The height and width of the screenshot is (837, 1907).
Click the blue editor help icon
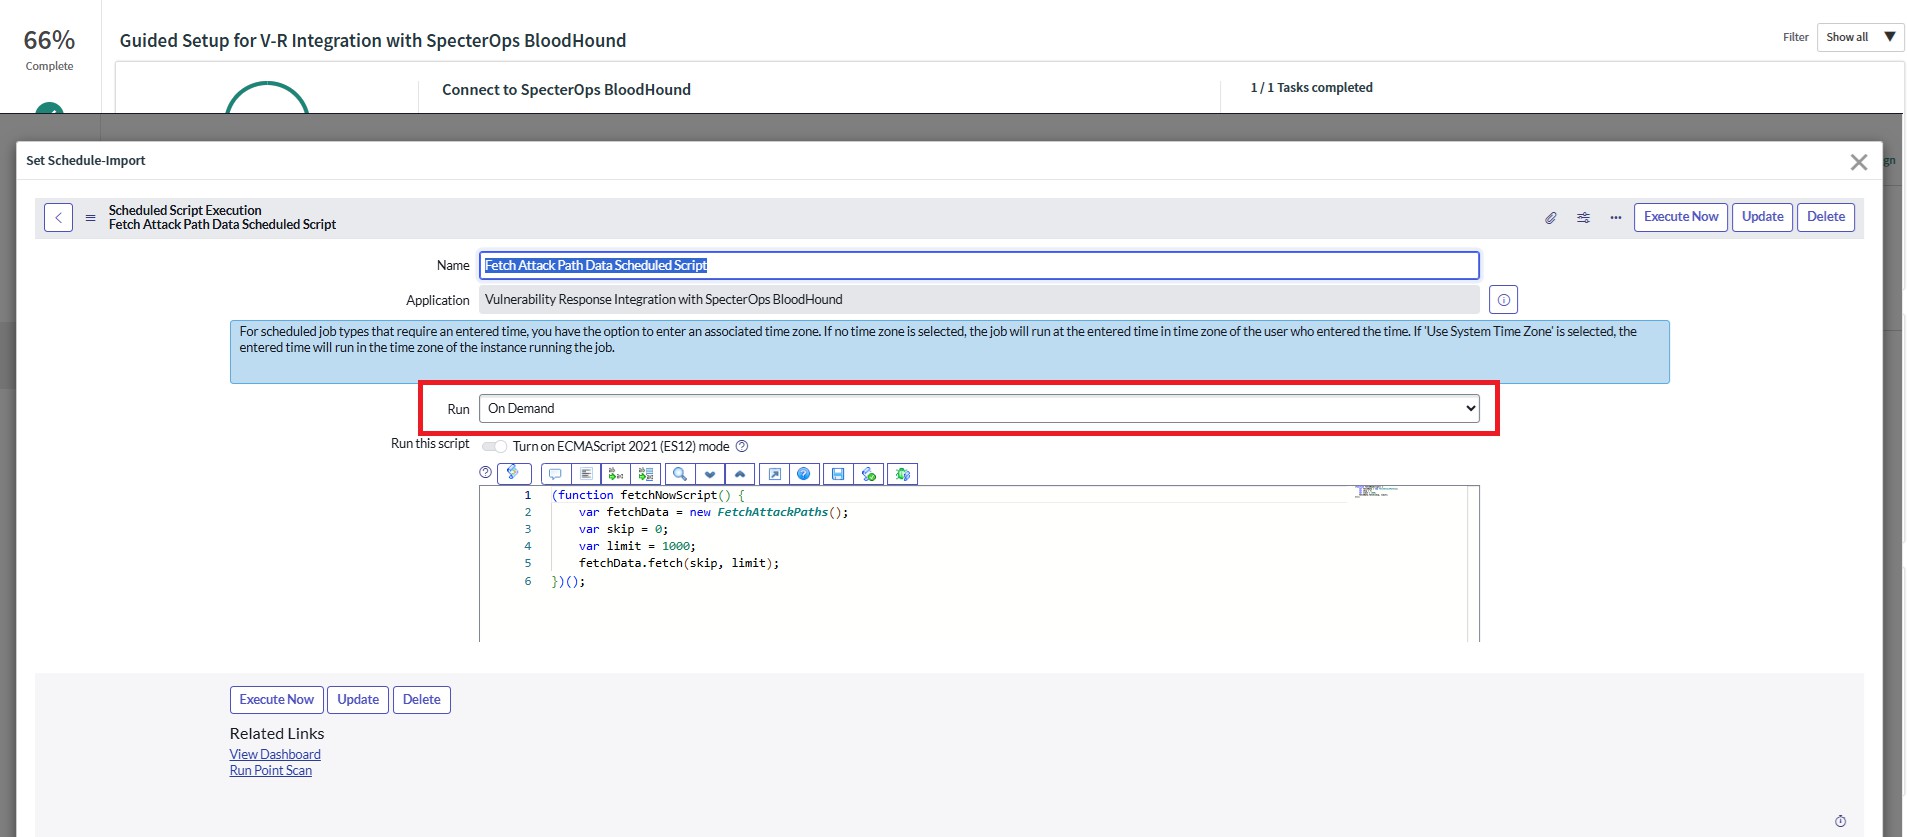(x=804, y=474)
